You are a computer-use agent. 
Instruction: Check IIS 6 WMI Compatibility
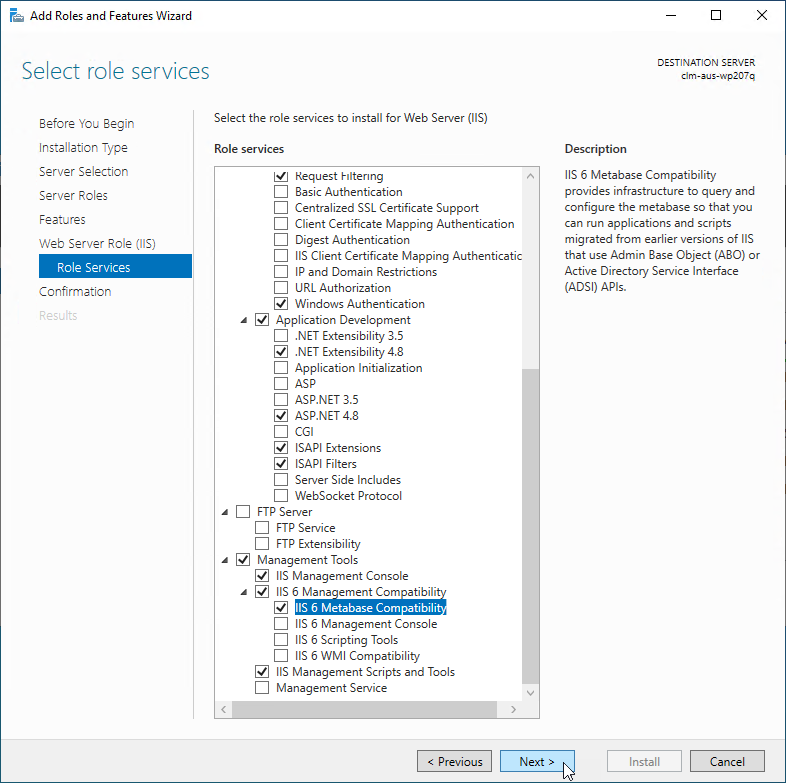coord(281,656)
